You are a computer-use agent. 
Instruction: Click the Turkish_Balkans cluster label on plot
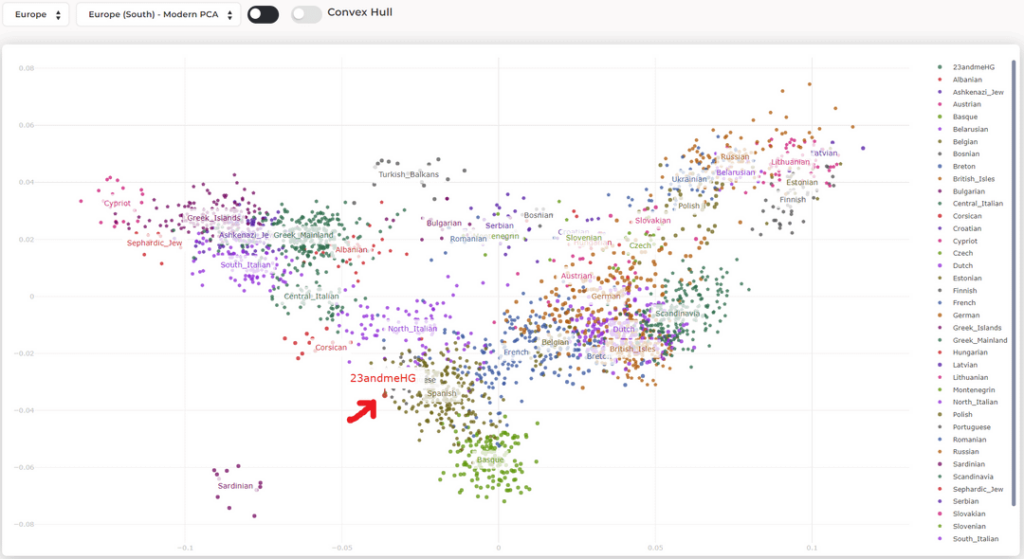(409, 174)
